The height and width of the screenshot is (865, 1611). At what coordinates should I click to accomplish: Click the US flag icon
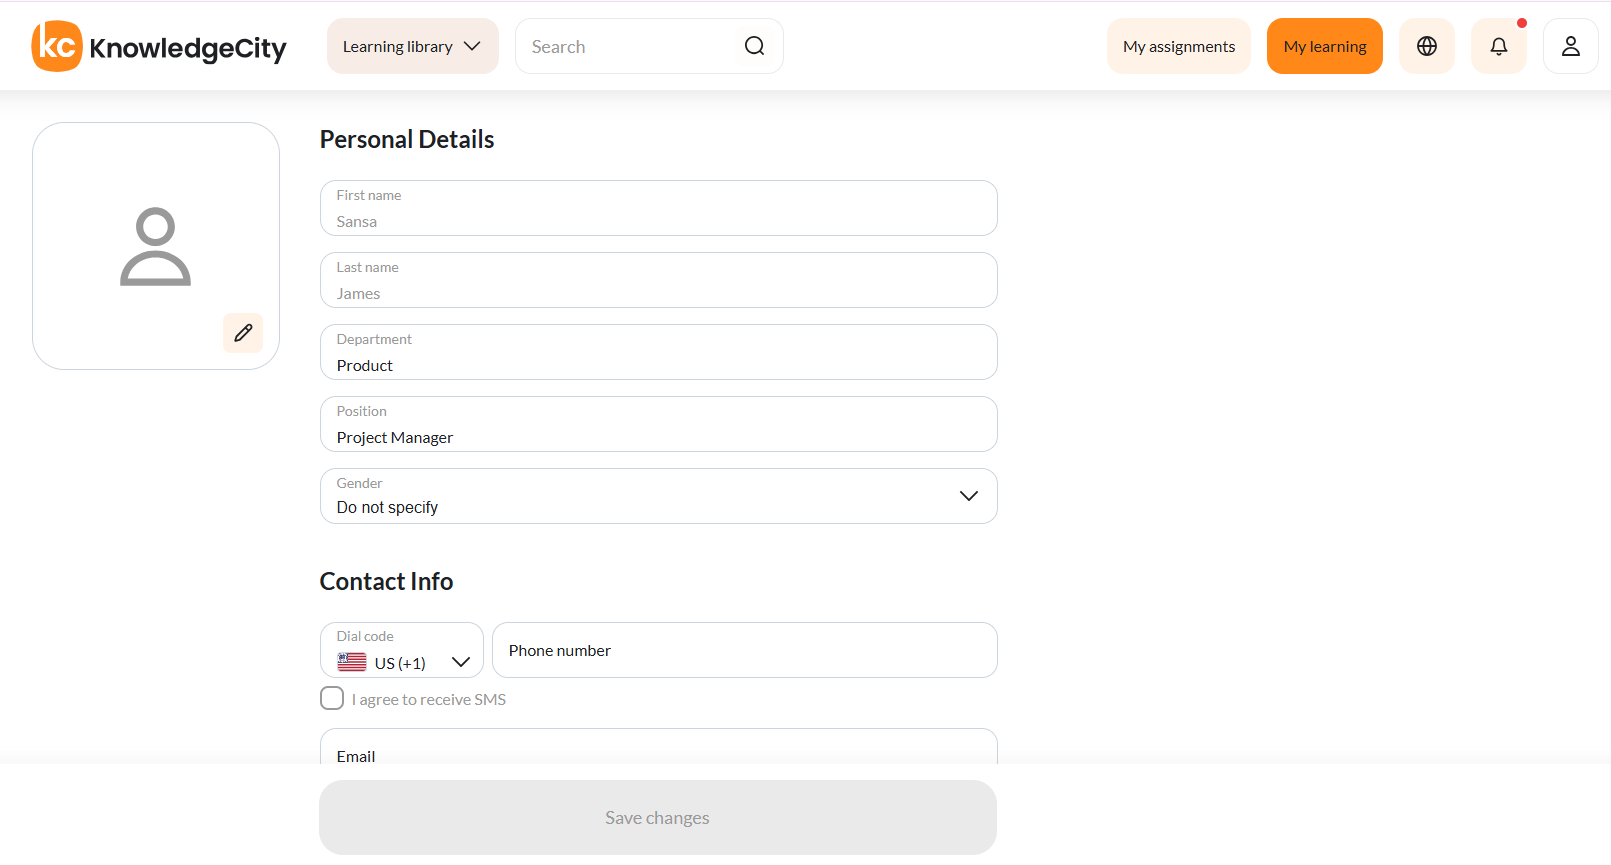tap(352, 662)
